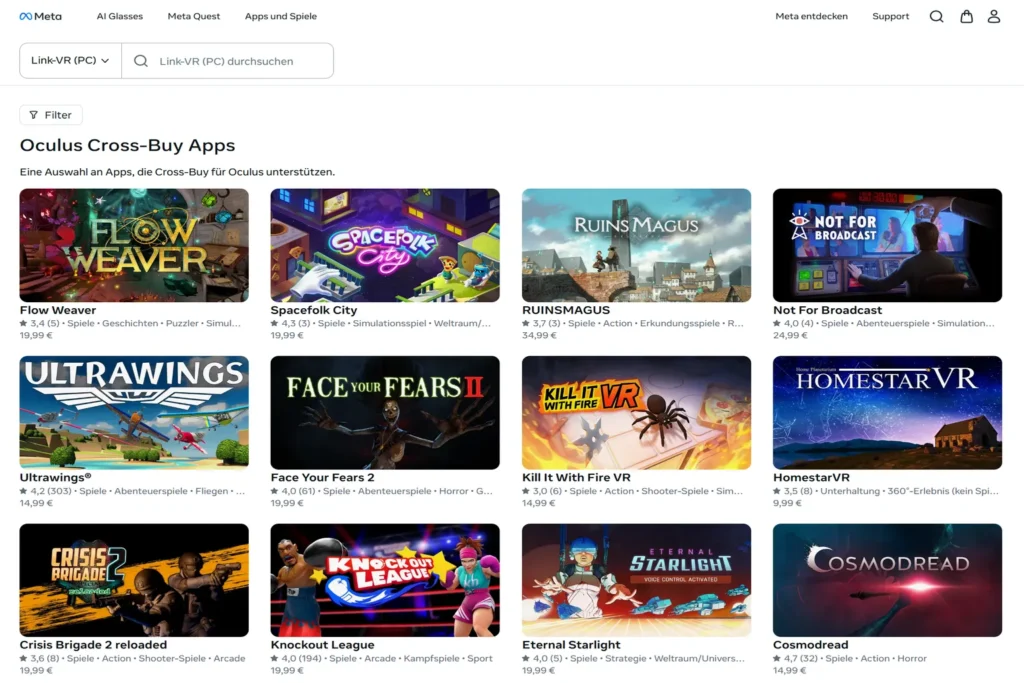Open the Ruins Magus cover image

[636, 246]
